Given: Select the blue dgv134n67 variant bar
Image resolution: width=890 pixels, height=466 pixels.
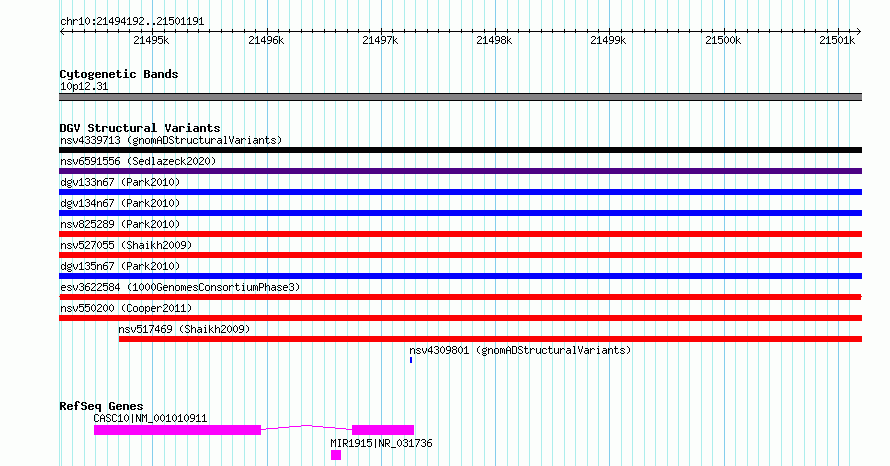Looking at the screenshot, I should [460, 213].
